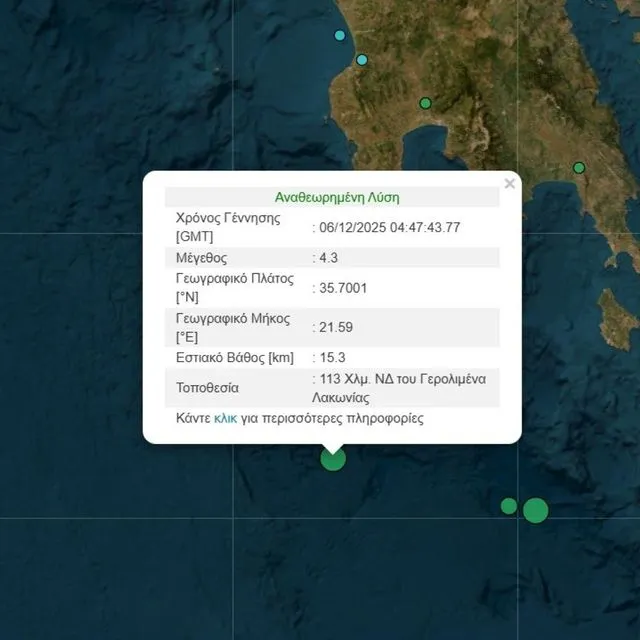Screen dimensions: 640x640
Task: Select the lower cyan marker on west coast
Action: click(362, 60)
